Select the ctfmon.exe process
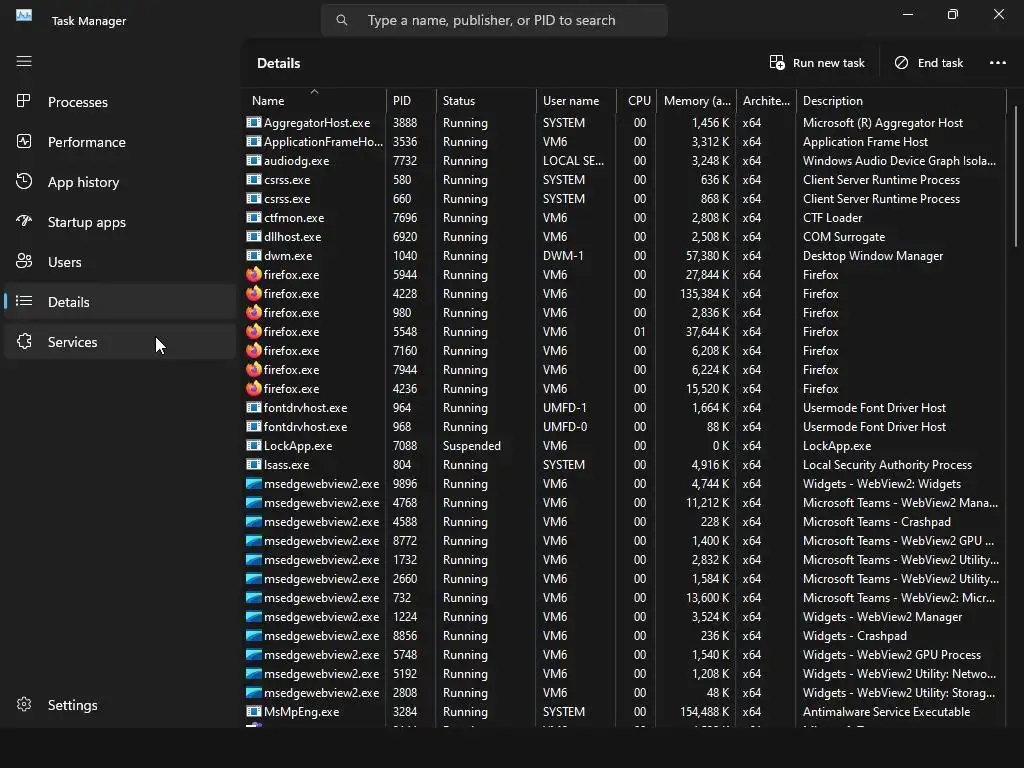Screen dimensions: 1024x768 (624, 217)
